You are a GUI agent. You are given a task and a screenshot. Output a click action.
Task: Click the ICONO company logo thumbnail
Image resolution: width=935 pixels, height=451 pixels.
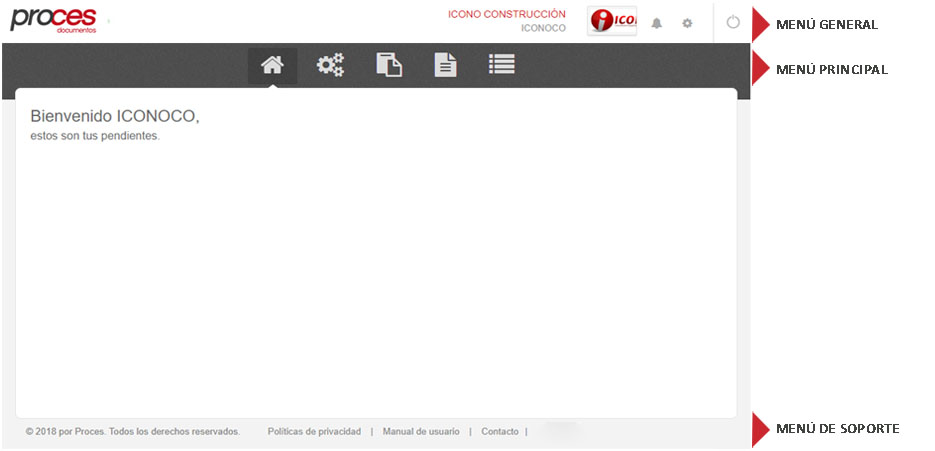(612, 21)
